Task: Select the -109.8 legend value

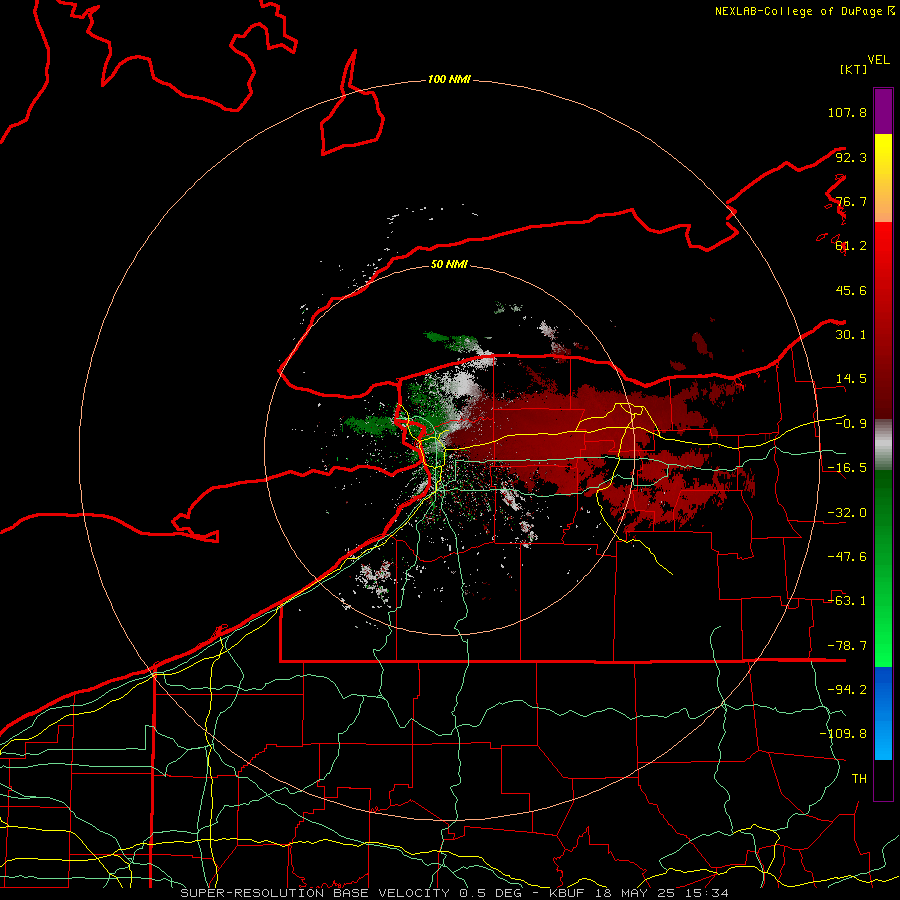Action: [x=843, y=734]
